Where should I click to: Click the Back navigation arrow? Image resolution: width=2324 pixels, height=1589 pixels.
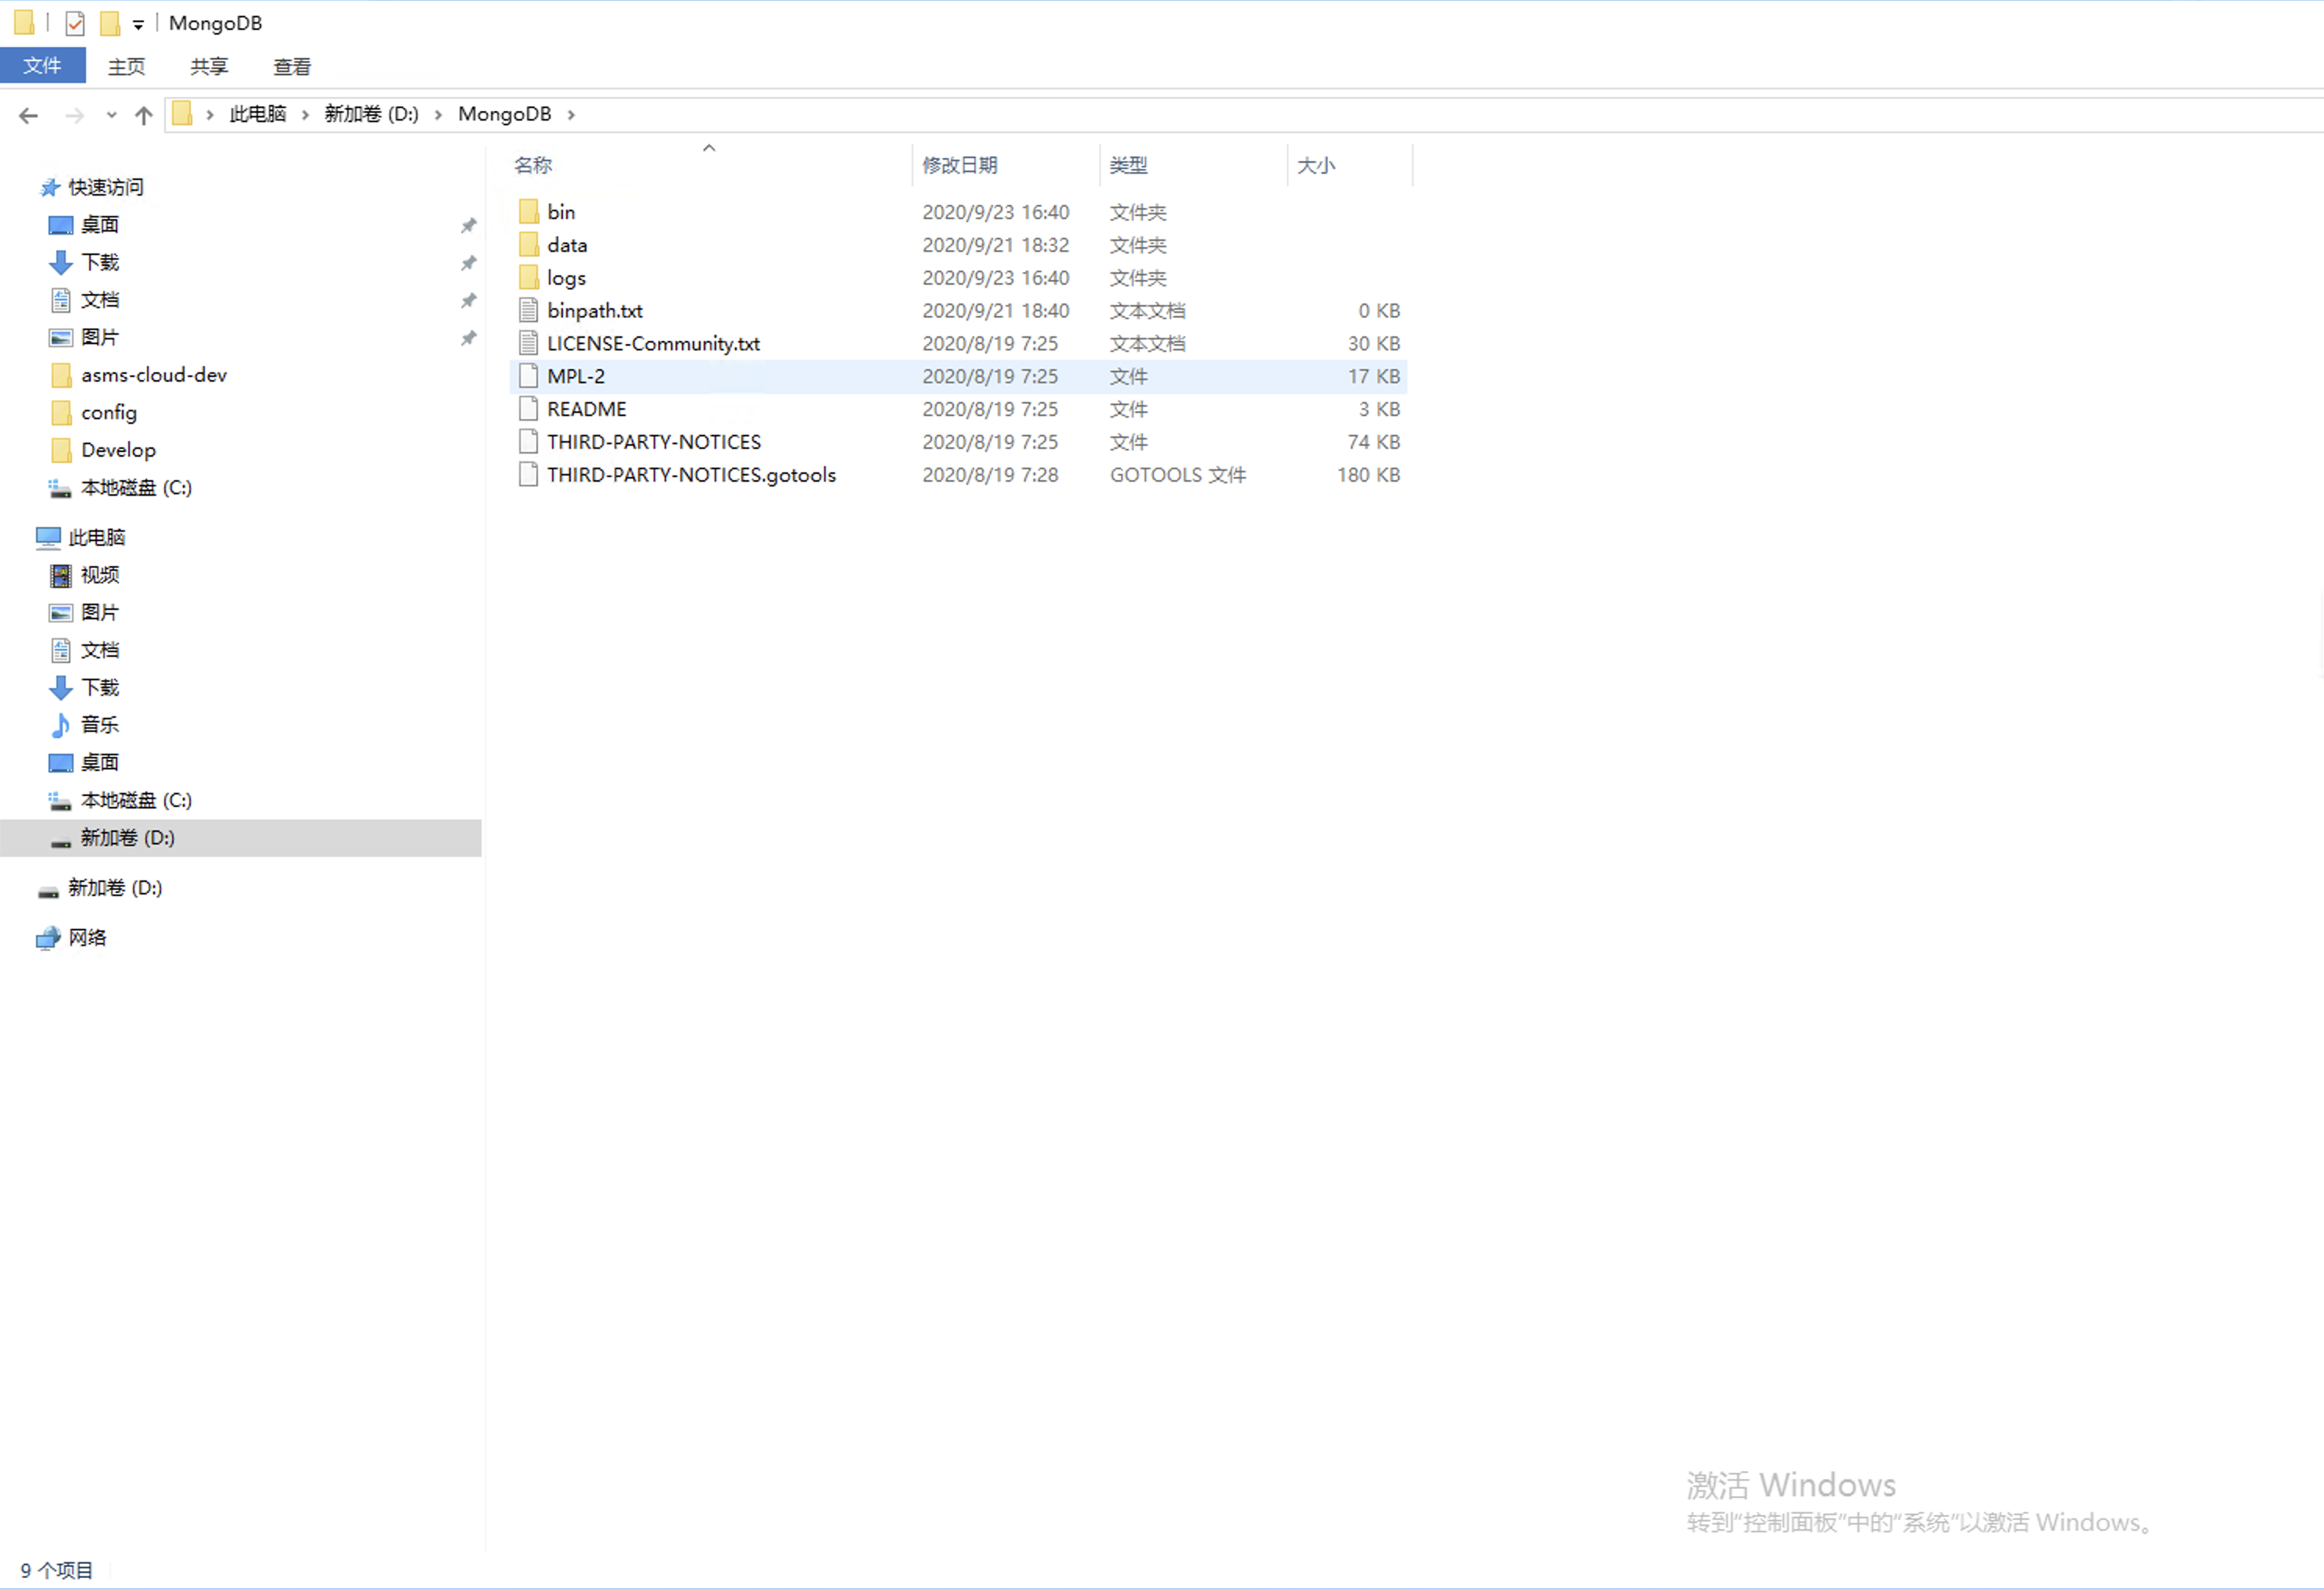click(x=28, y=115)
